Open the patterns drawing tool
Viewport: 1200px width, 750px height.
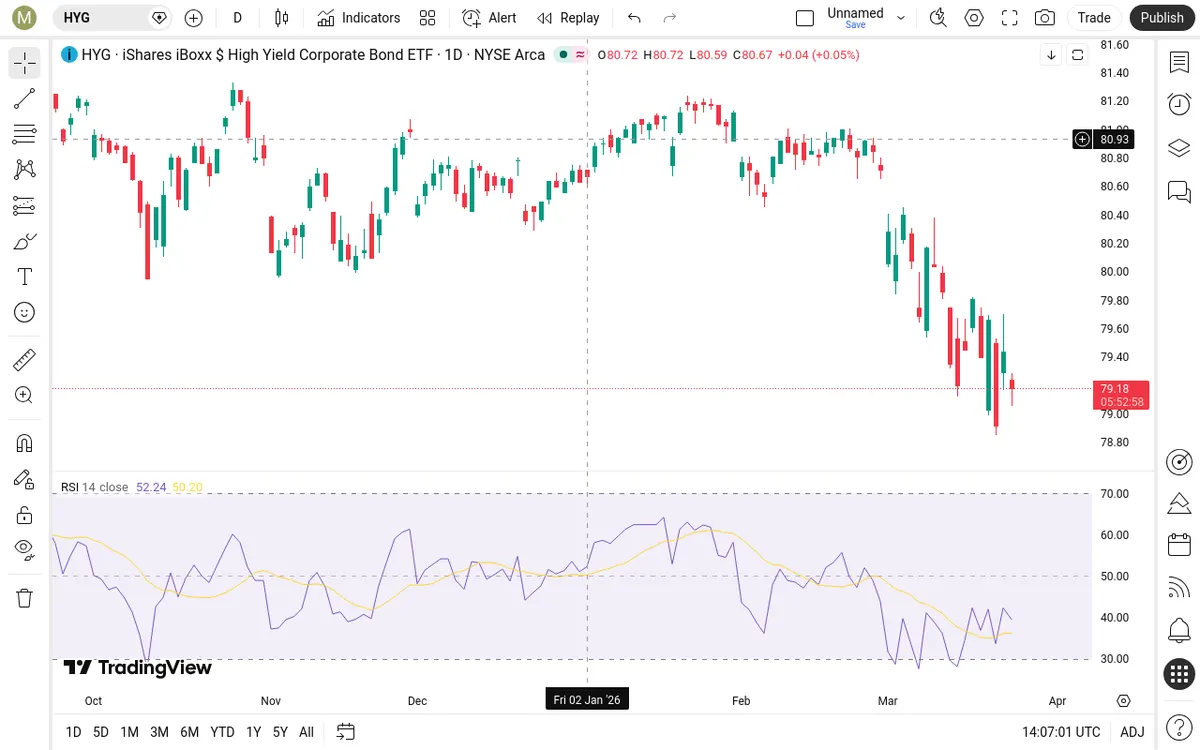coord(25,170)
